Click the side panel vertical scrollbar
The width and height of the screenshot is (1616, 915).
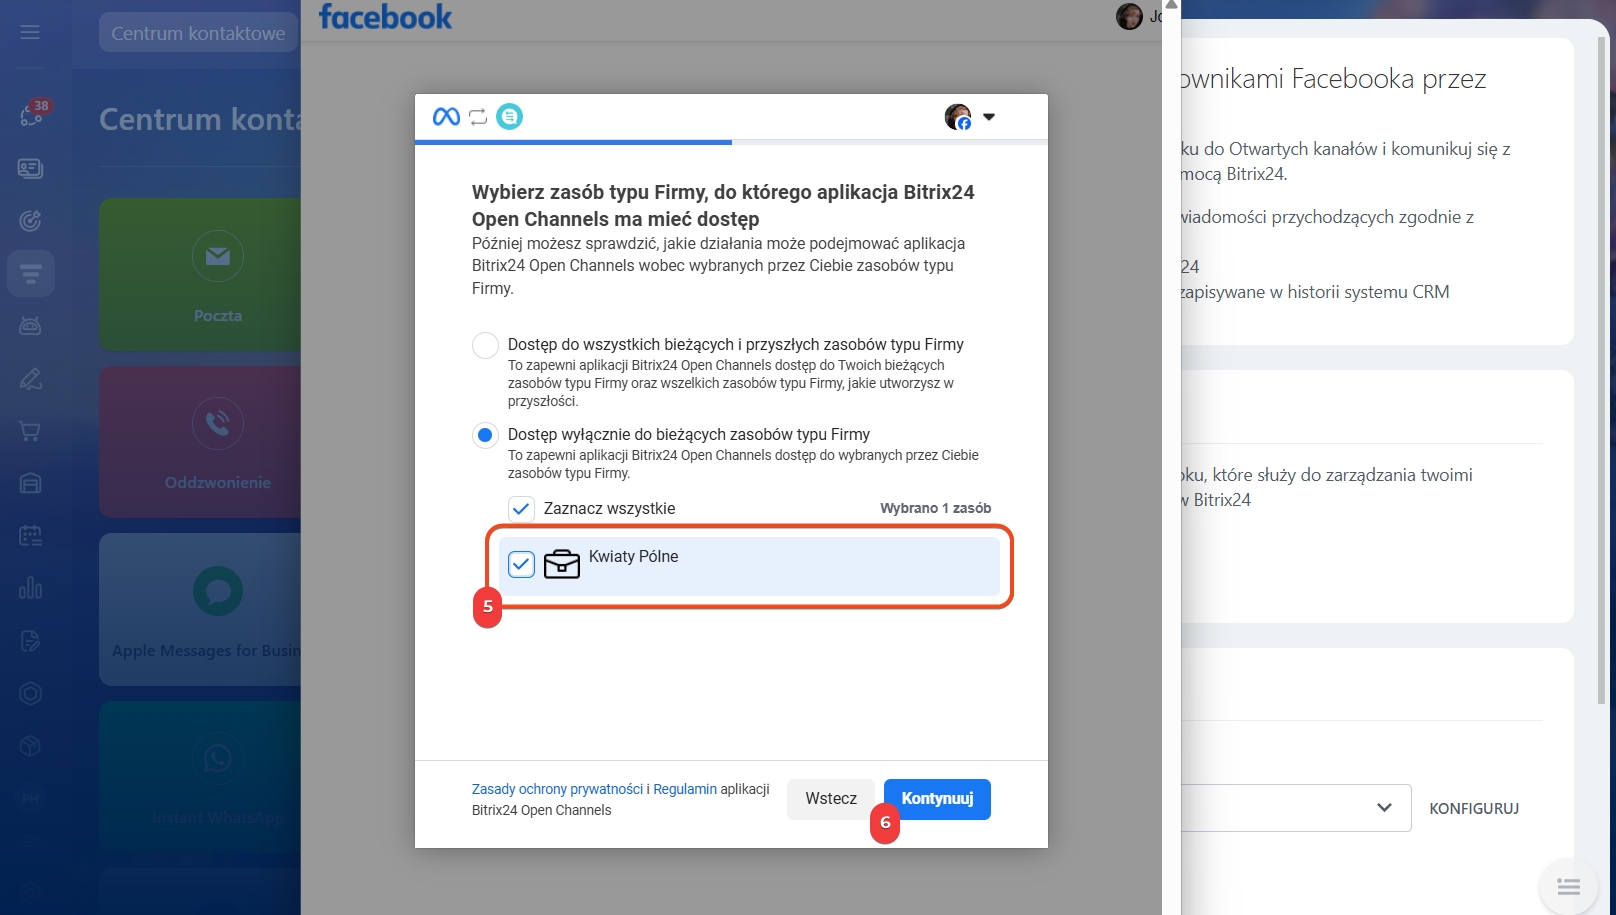1602,370
